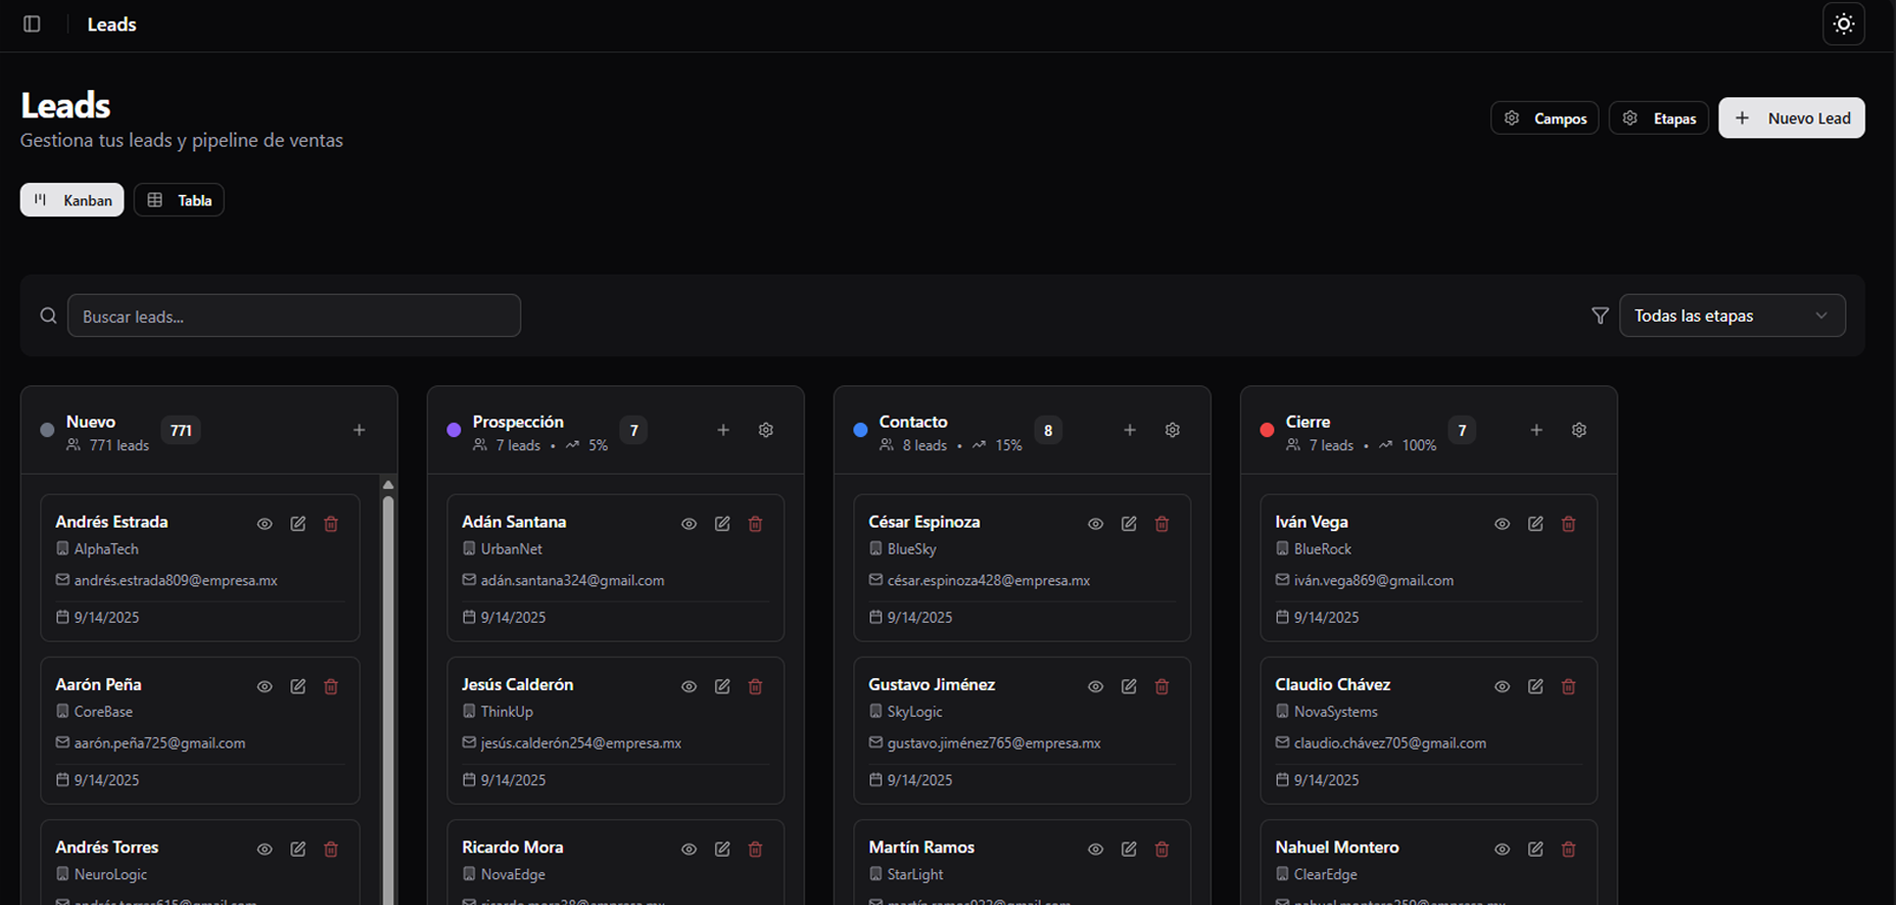Switch to Kanban view

(x=72, y=200)
